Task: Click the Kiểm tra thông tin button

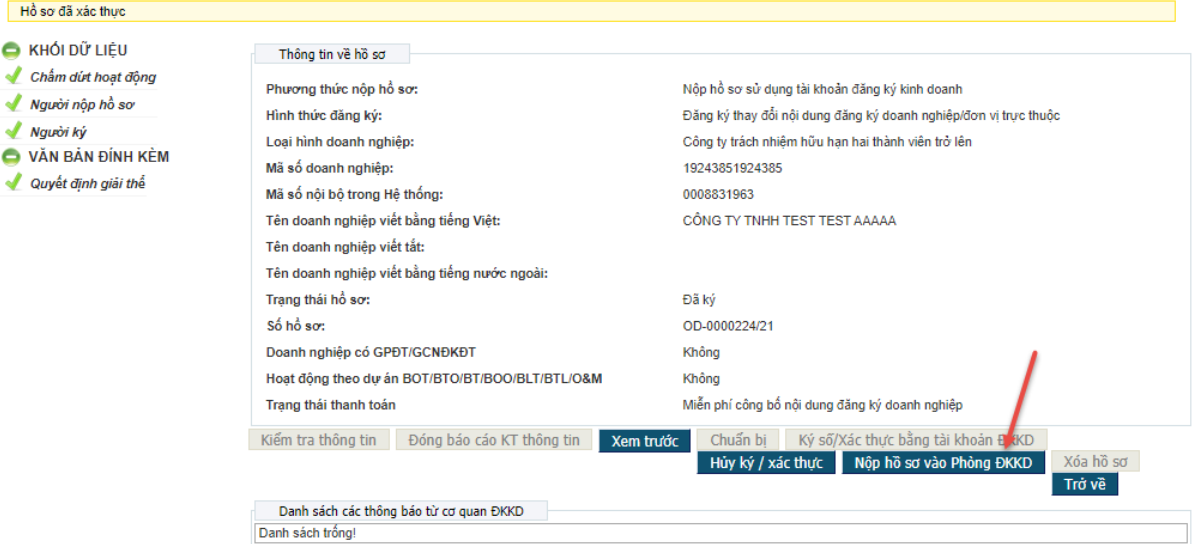Action: tap(319, 440)
